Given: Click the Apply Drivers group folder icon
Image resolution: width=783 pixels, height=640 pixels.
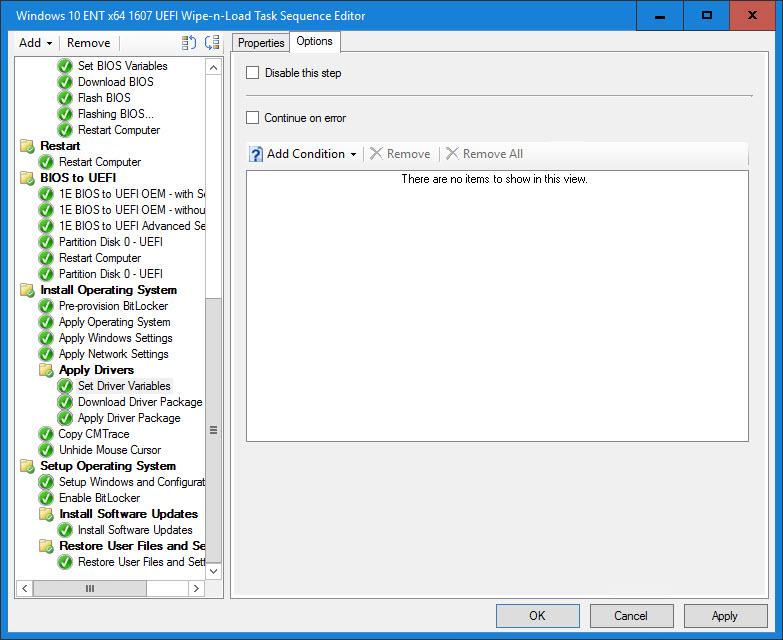Looking at the screenshot, I should click(46, 370).
